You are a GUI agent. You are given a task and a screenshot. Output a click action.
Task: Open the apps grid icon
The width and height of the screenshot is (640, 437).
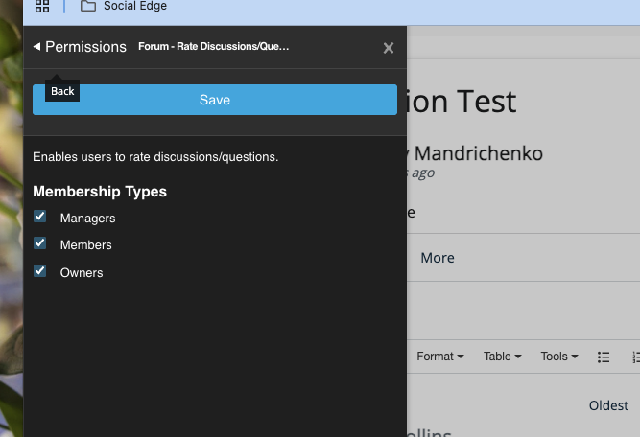(43, 6)
